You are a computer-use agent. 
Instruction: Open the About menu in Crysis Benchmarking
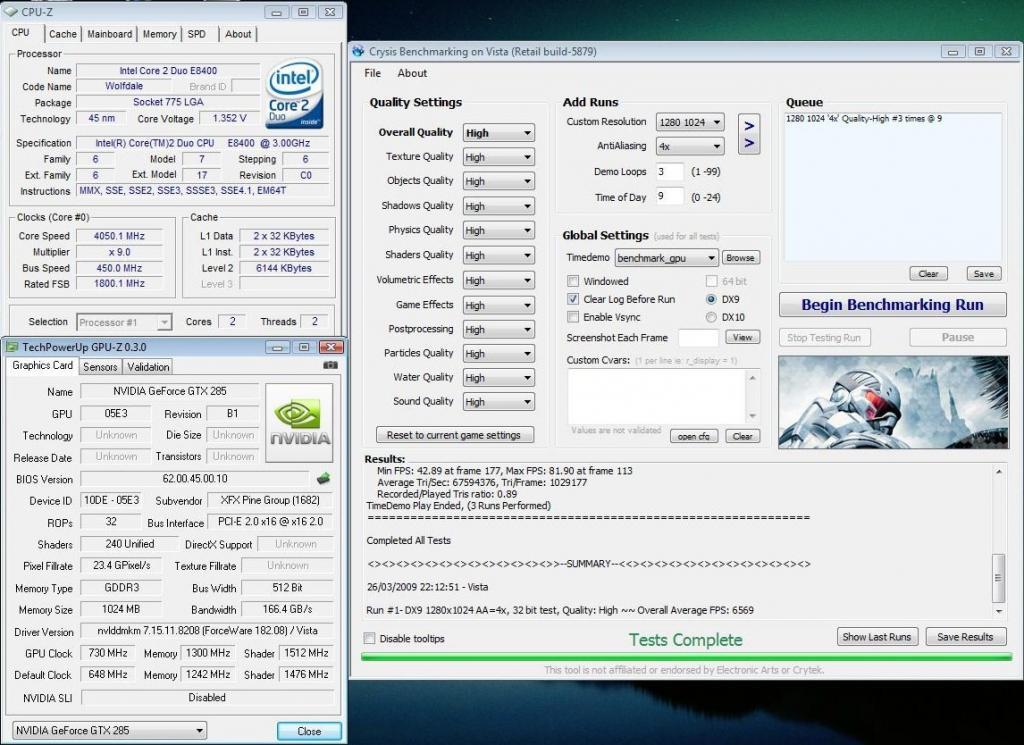[x=412, y=73]
